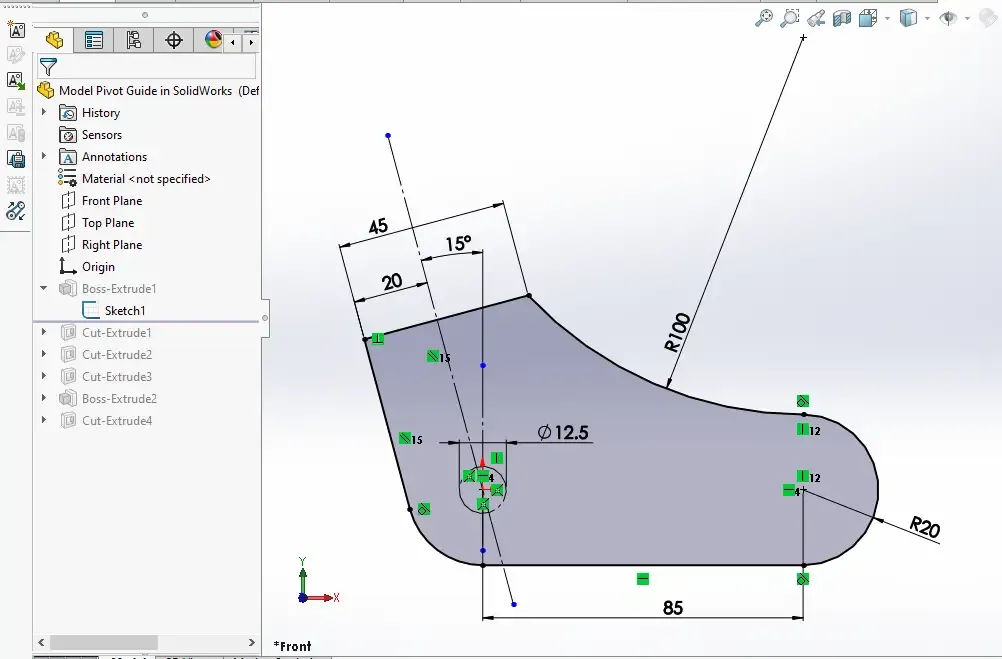Viewport: 1002px width, 659px height.
Task: Expand the Cut-Extrude3 feature
Action: click(44, 376)
